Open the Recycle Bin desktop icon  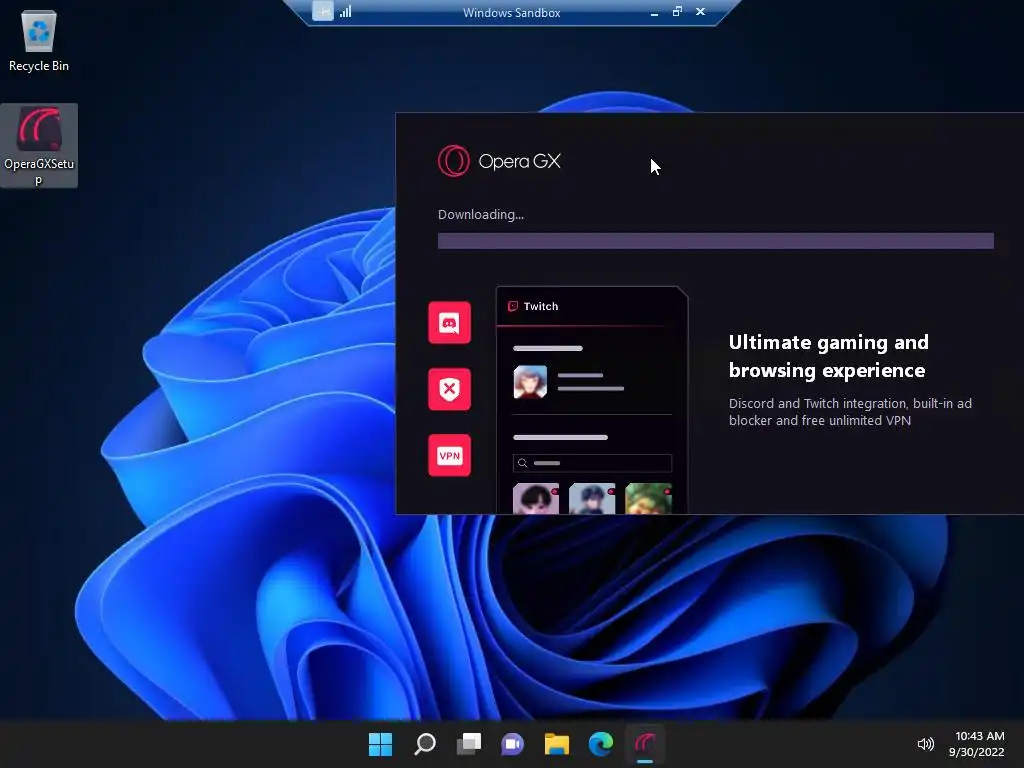click(x=39, y=40)
